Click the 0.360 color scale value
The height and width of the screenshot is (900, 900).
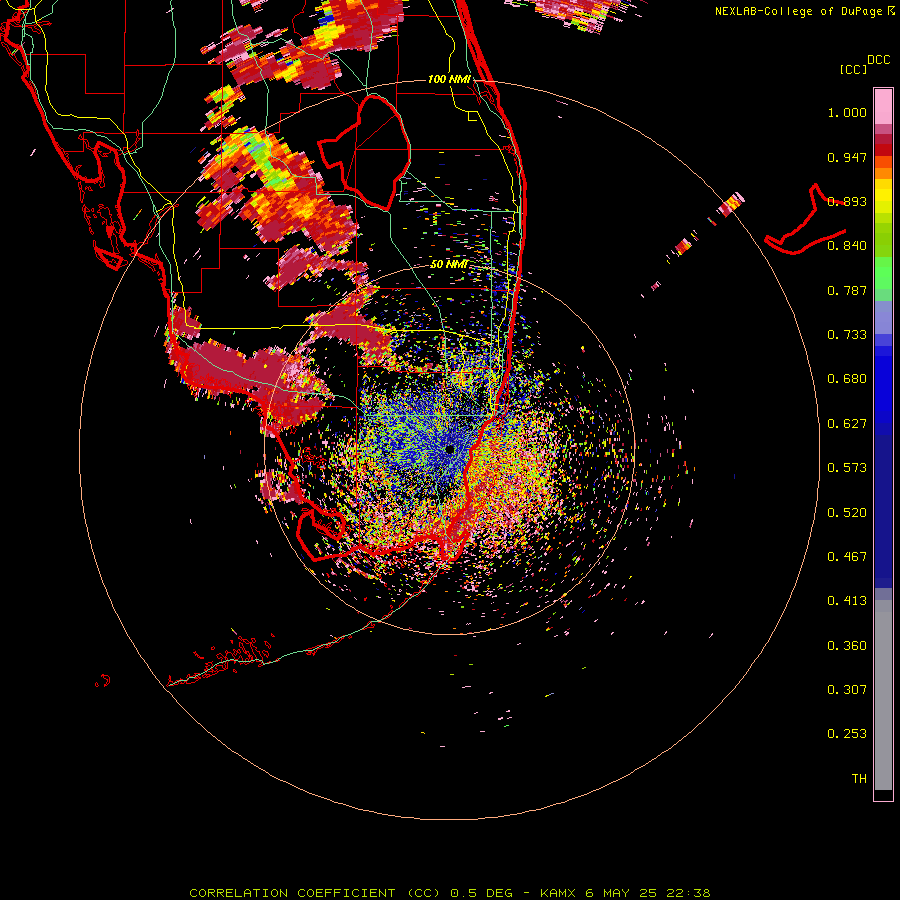click(847, 646)
